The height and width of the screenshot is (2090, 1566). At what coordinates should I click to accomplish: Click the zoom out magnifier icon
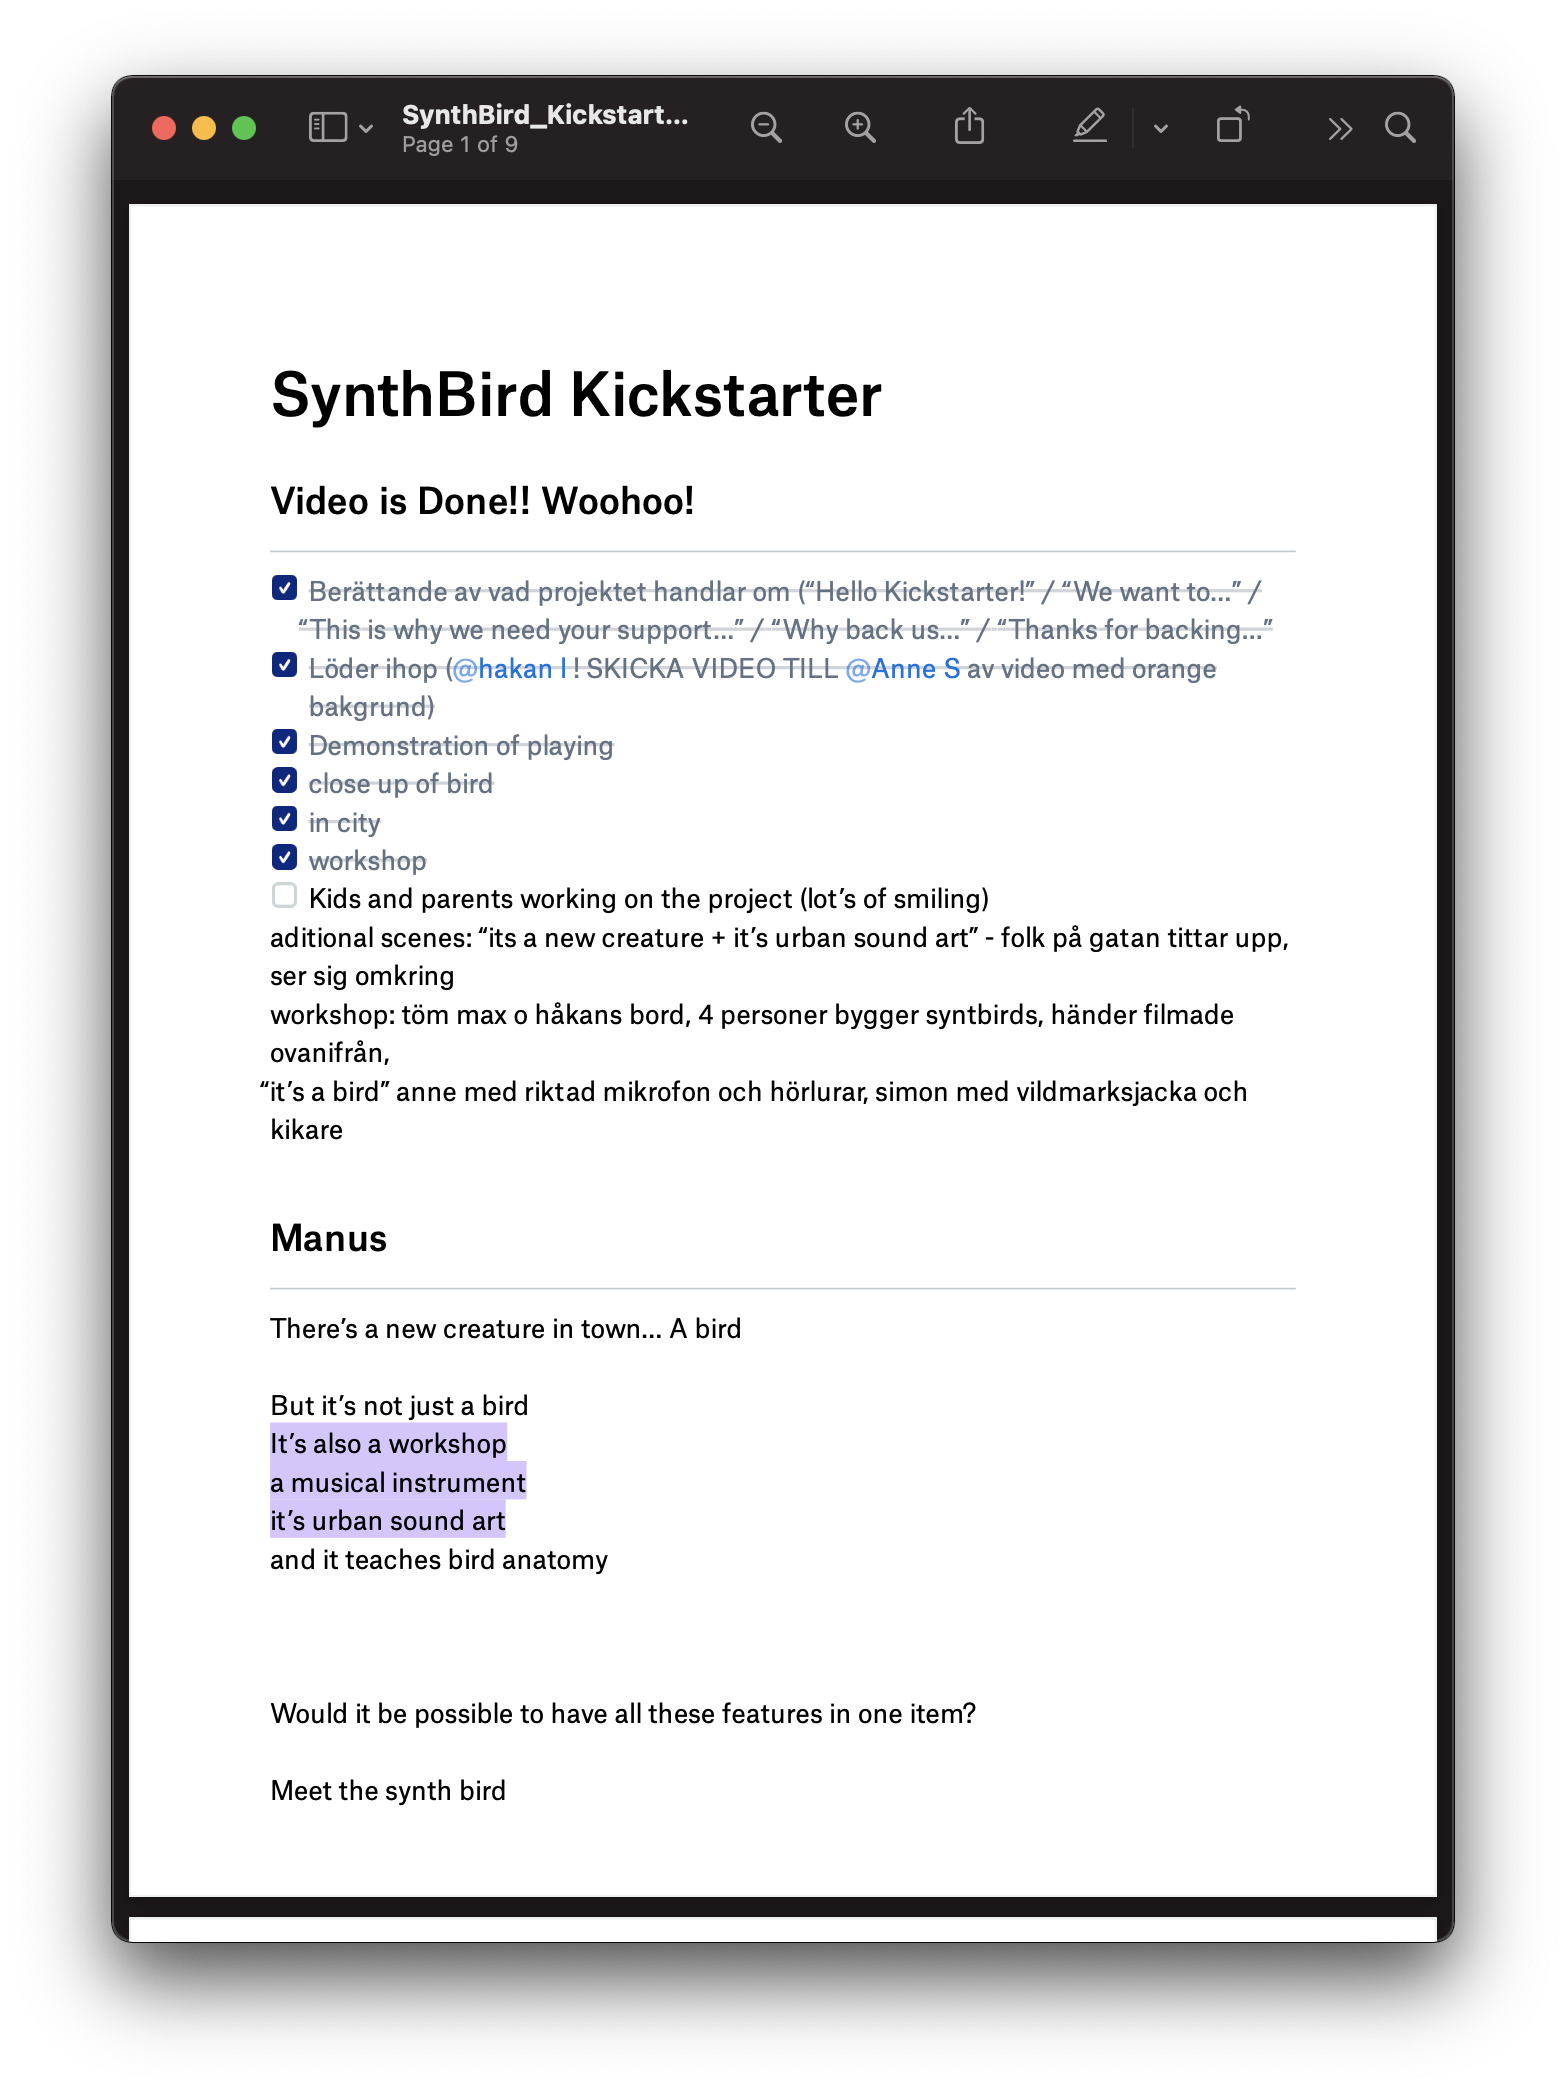click(x=766, y=128)
